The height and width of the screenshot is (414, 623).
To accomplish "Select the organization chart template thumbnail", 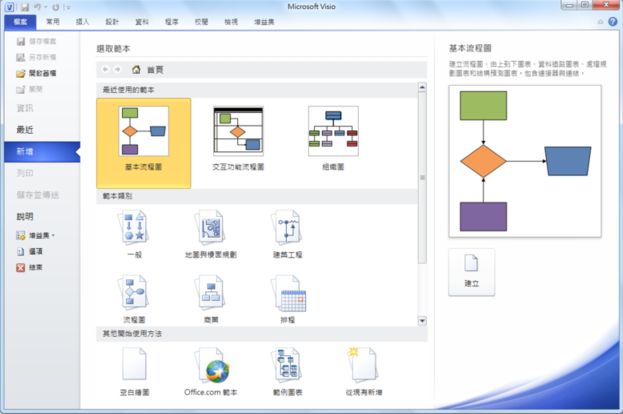I will point(333,132).
